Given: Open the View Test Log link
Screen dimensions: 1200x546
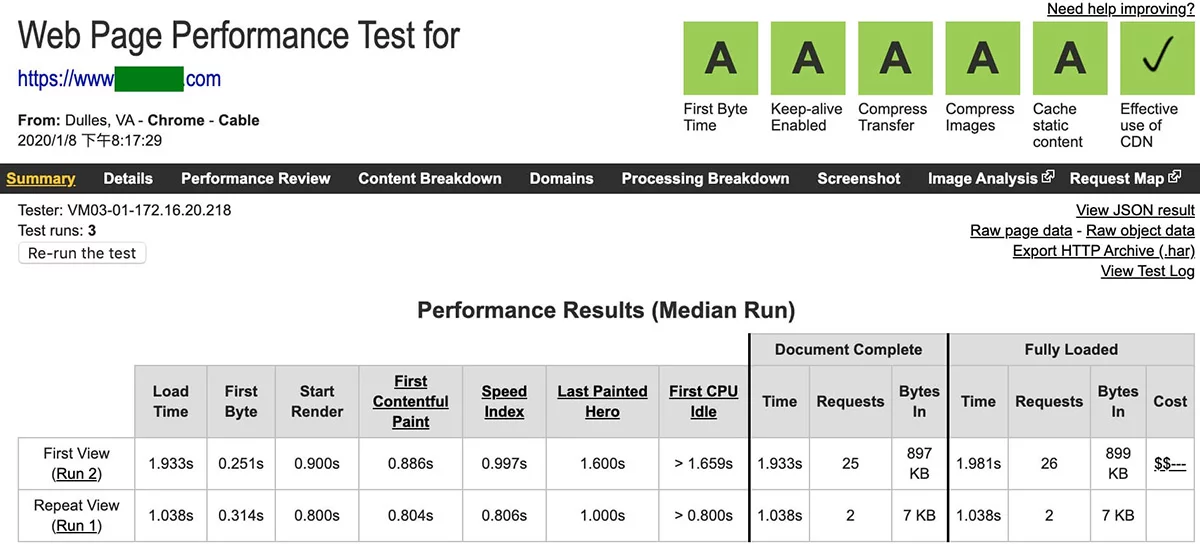Looking at the screenshot, I should [x=1147, y=271].
